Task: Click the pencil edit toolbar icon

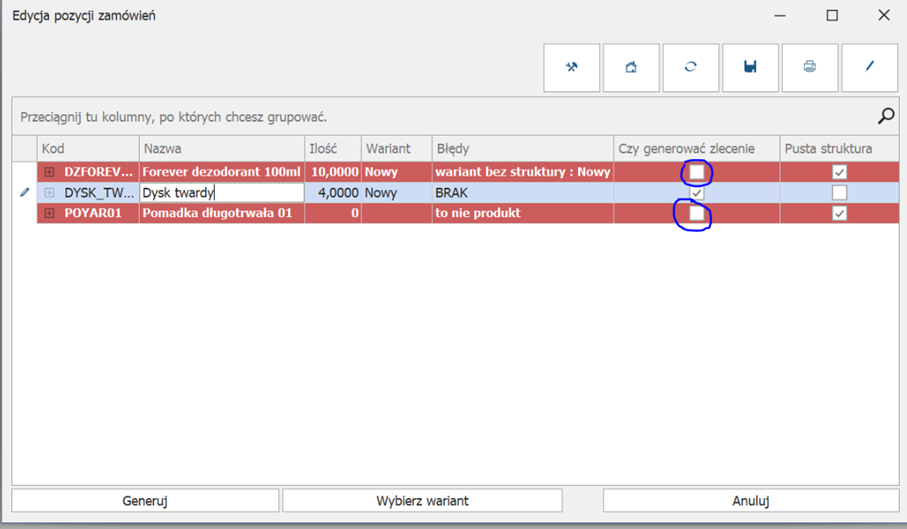Action: (x=869, y=67)
